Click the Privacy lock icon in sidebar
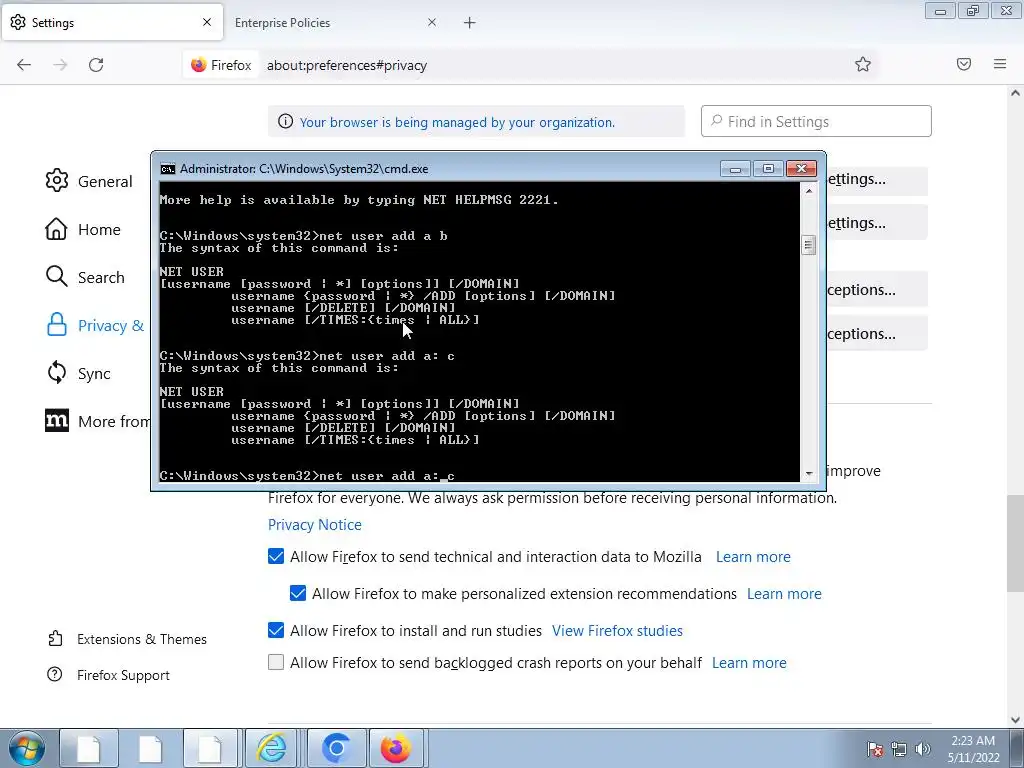The height and width of the screenshot is (768, 1024). tap(57, 325)
